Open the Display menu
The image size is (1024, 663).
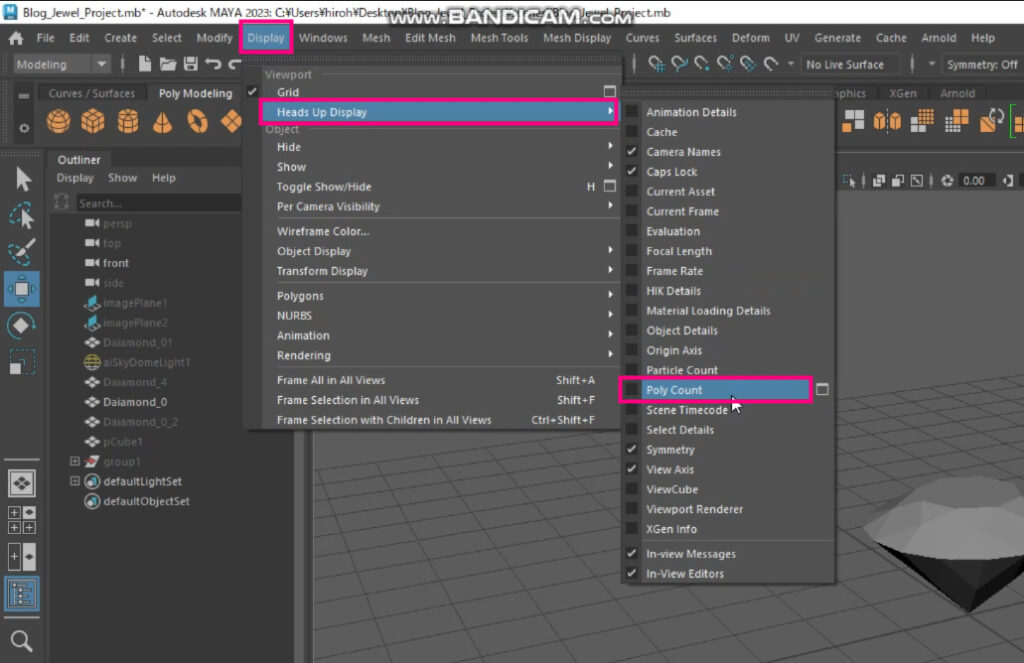(x=266, y=38)
